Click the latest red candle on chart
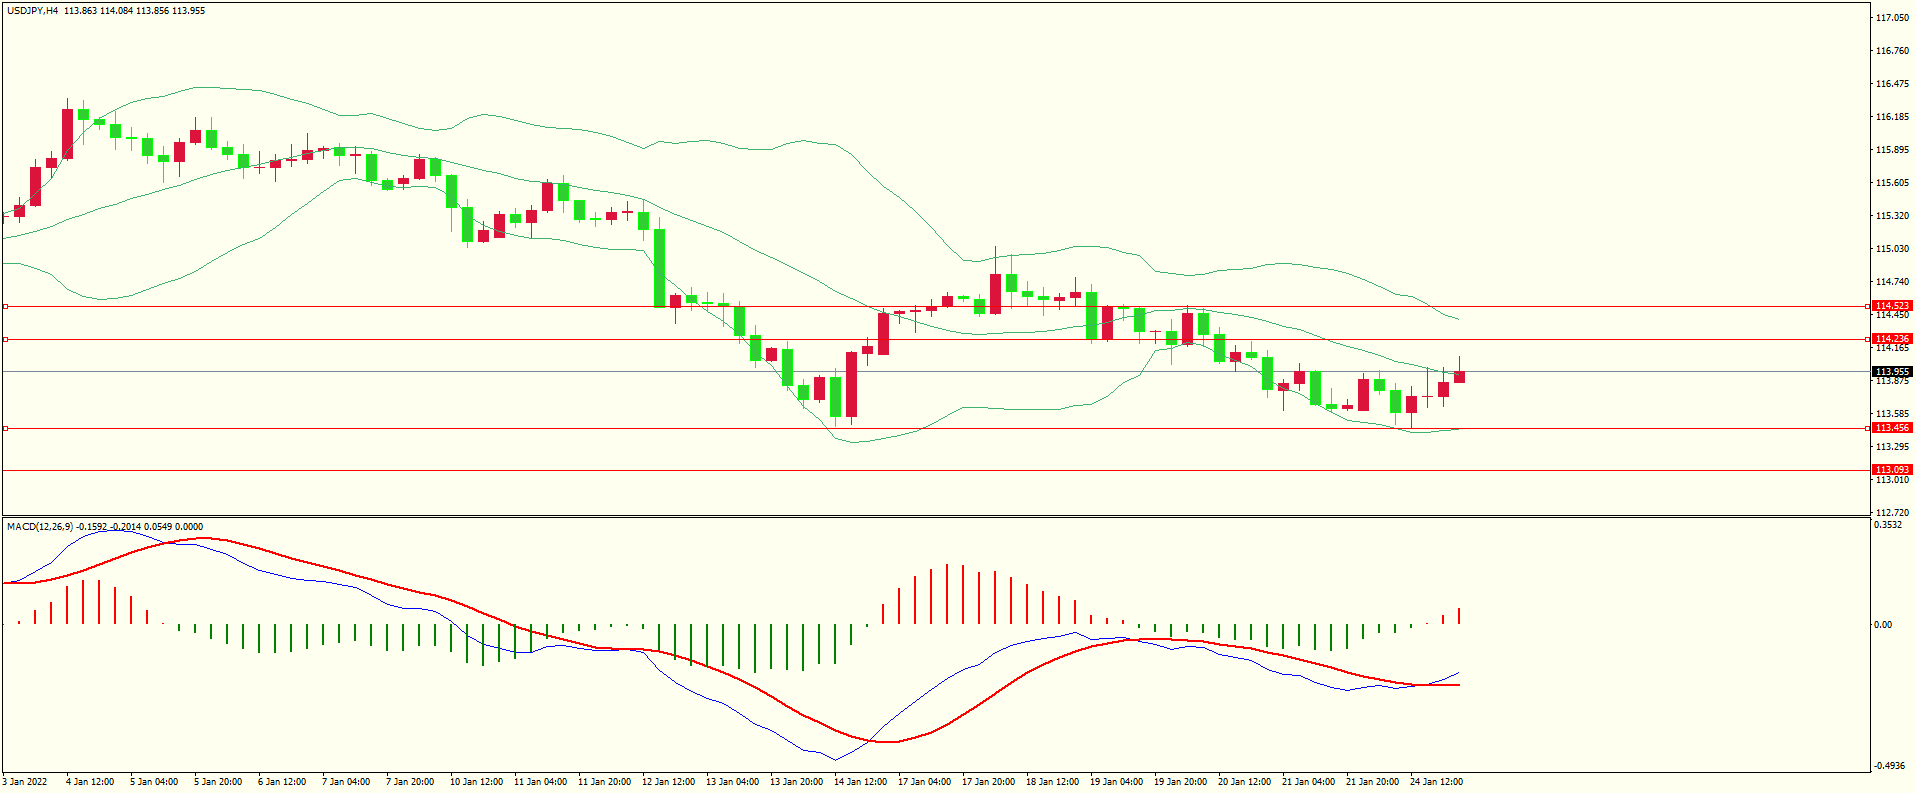 point(1460,376)
